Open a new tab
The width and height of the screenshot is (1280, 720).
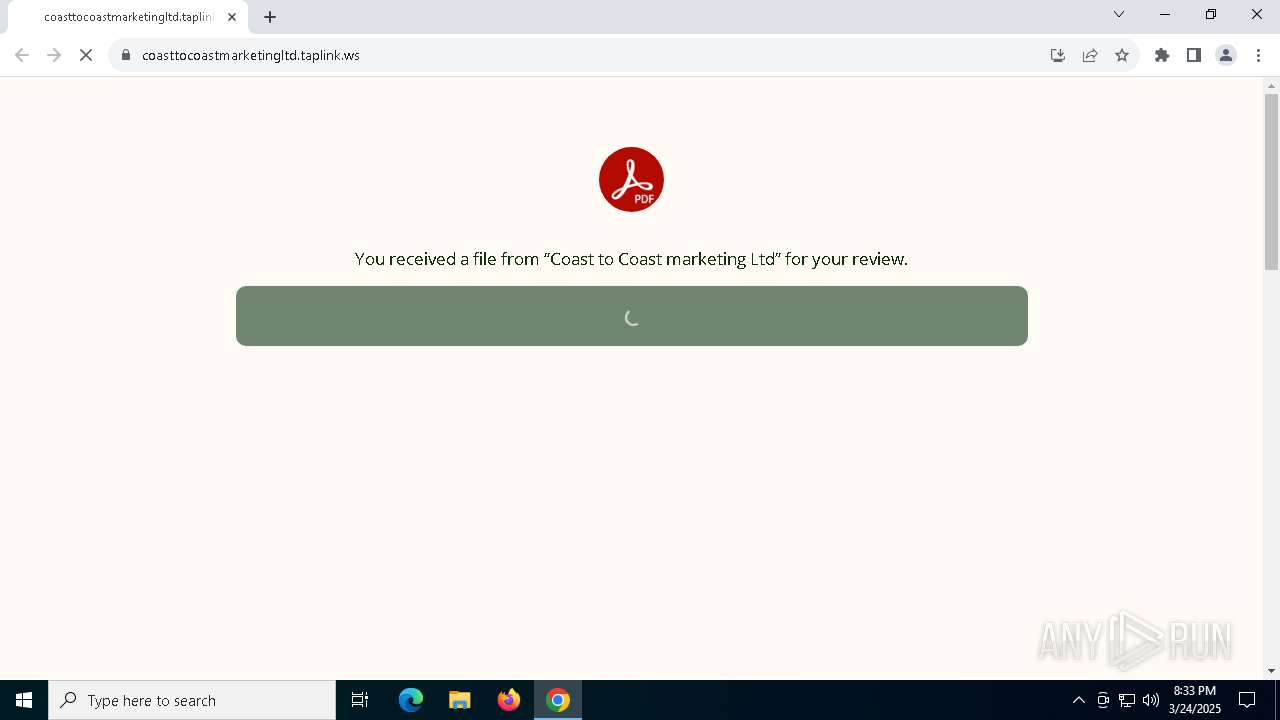[270, 17]
